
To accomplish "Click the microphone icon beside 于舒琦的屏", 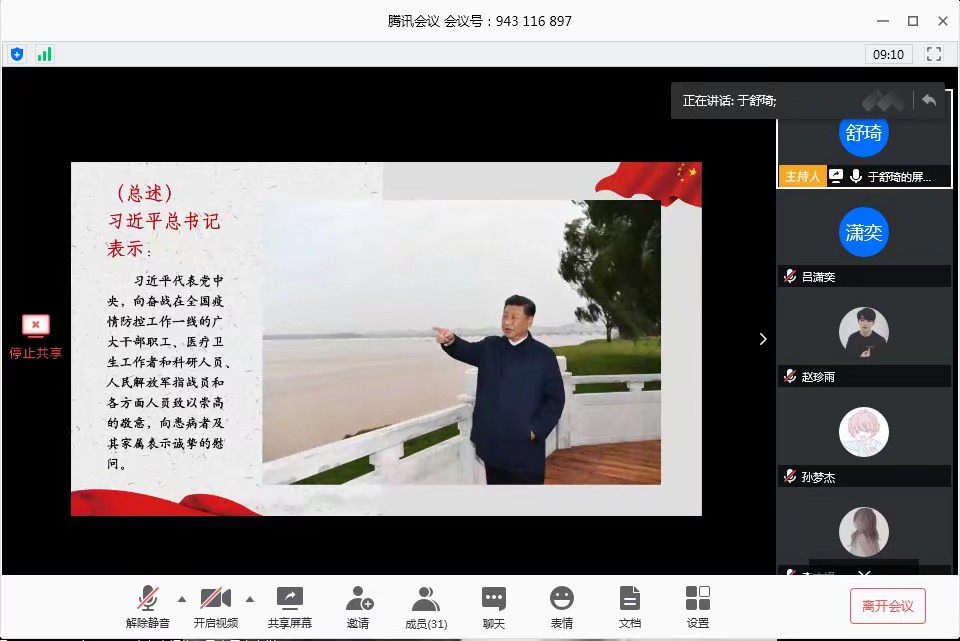I will click(x=856, y=176).
